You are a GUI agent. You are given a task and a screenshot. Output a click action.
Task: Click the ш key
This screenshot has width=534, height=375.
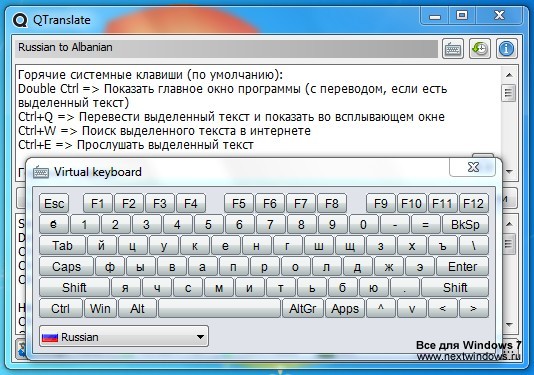[319, 246]
